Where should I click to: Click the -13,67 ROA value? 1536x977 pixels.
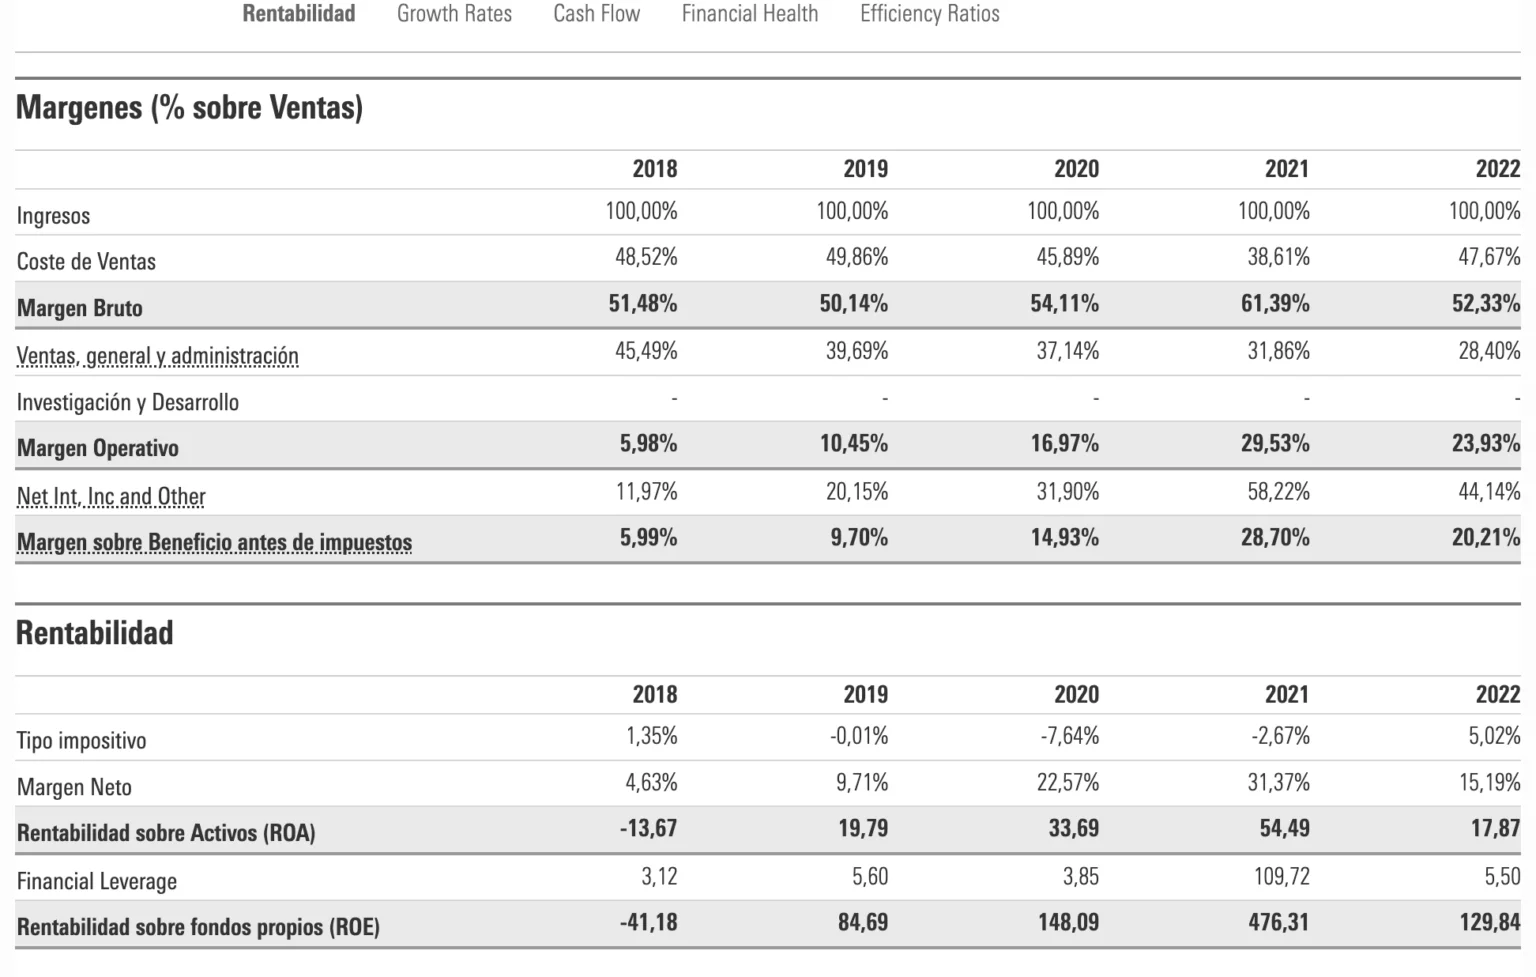tap(648, 828)
